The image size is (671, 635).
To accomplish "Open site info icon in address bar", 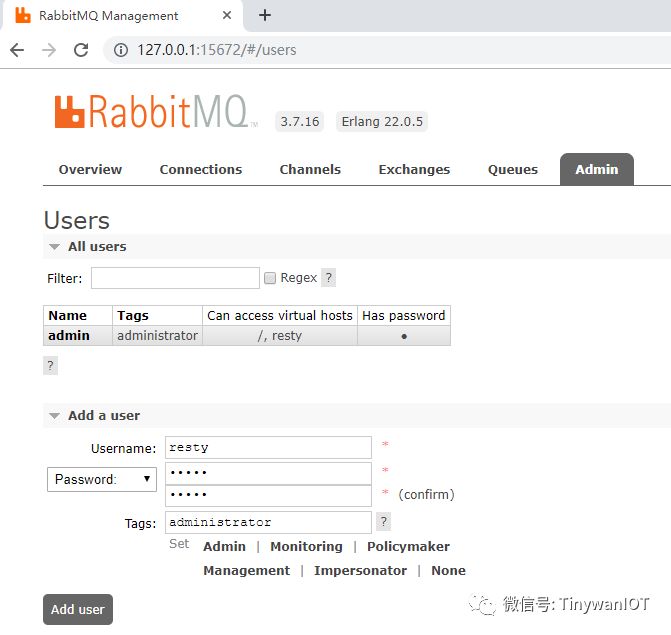I will [x=121, y=50].
